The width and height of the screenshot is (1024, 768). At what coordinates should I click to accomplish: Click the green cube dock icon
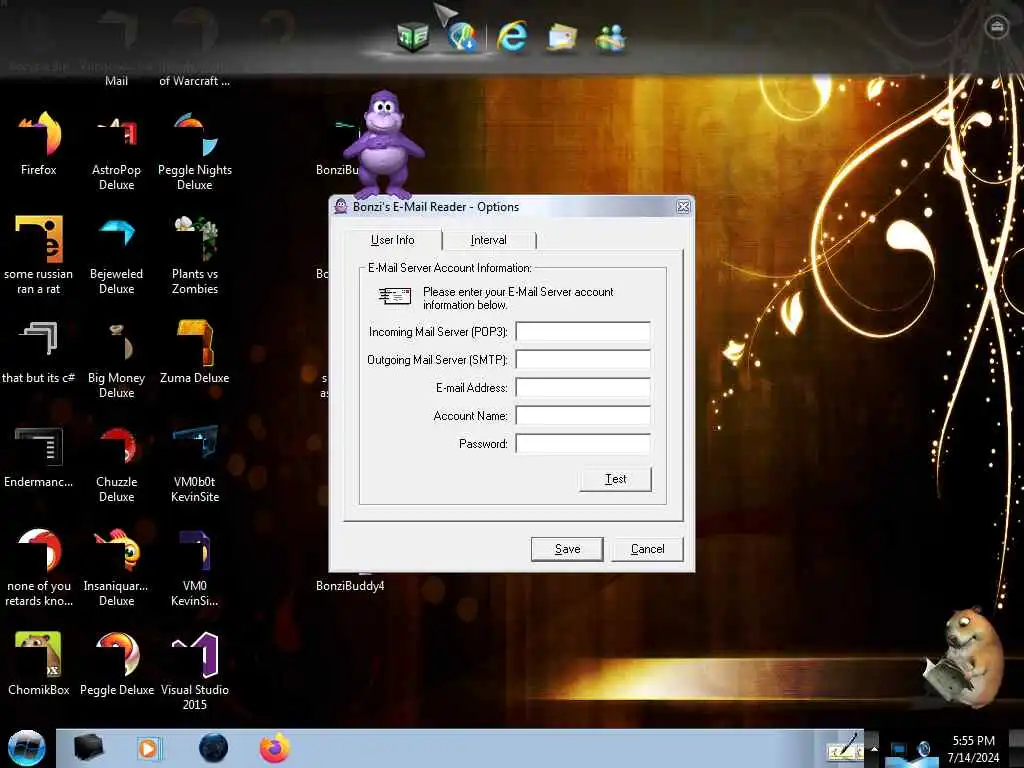(412, 36)
